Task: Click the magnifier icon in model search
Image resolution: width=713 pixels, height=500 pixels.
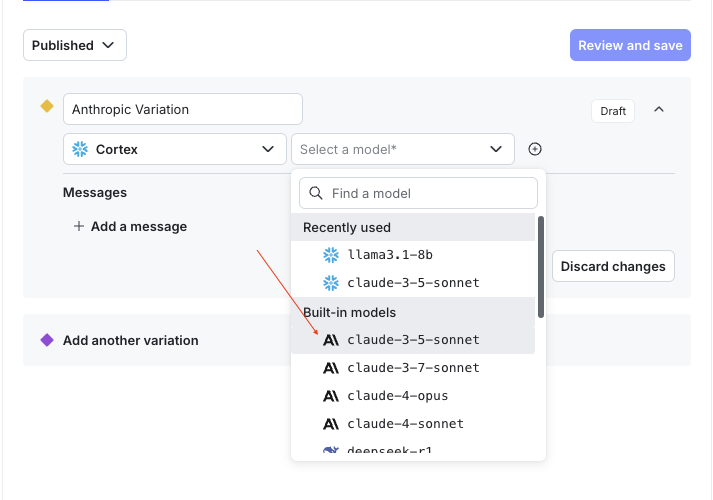Action: 316,193
